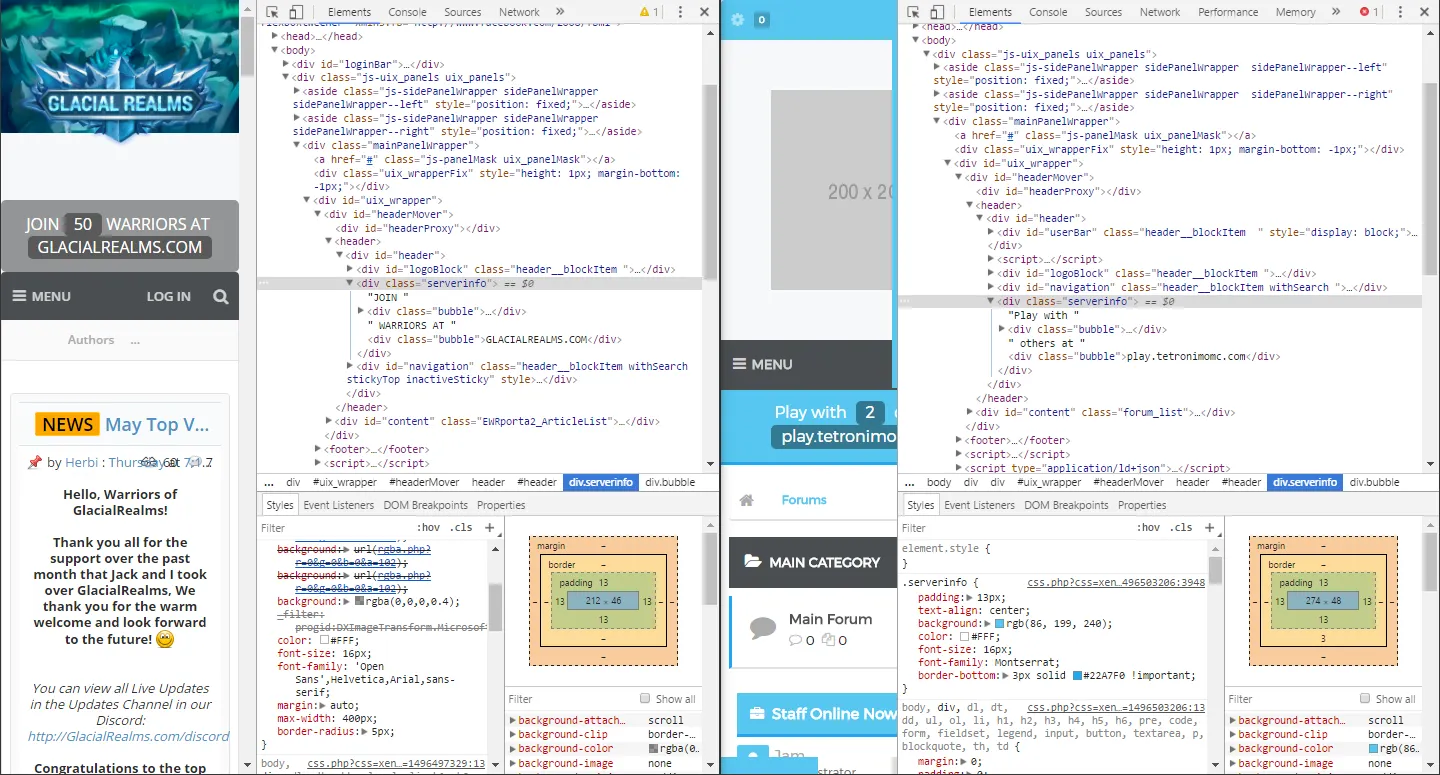This screenshot has height=775, width=1440.
Task: Click LOG IN on GlacialRealms site
Action: [168, 296]
